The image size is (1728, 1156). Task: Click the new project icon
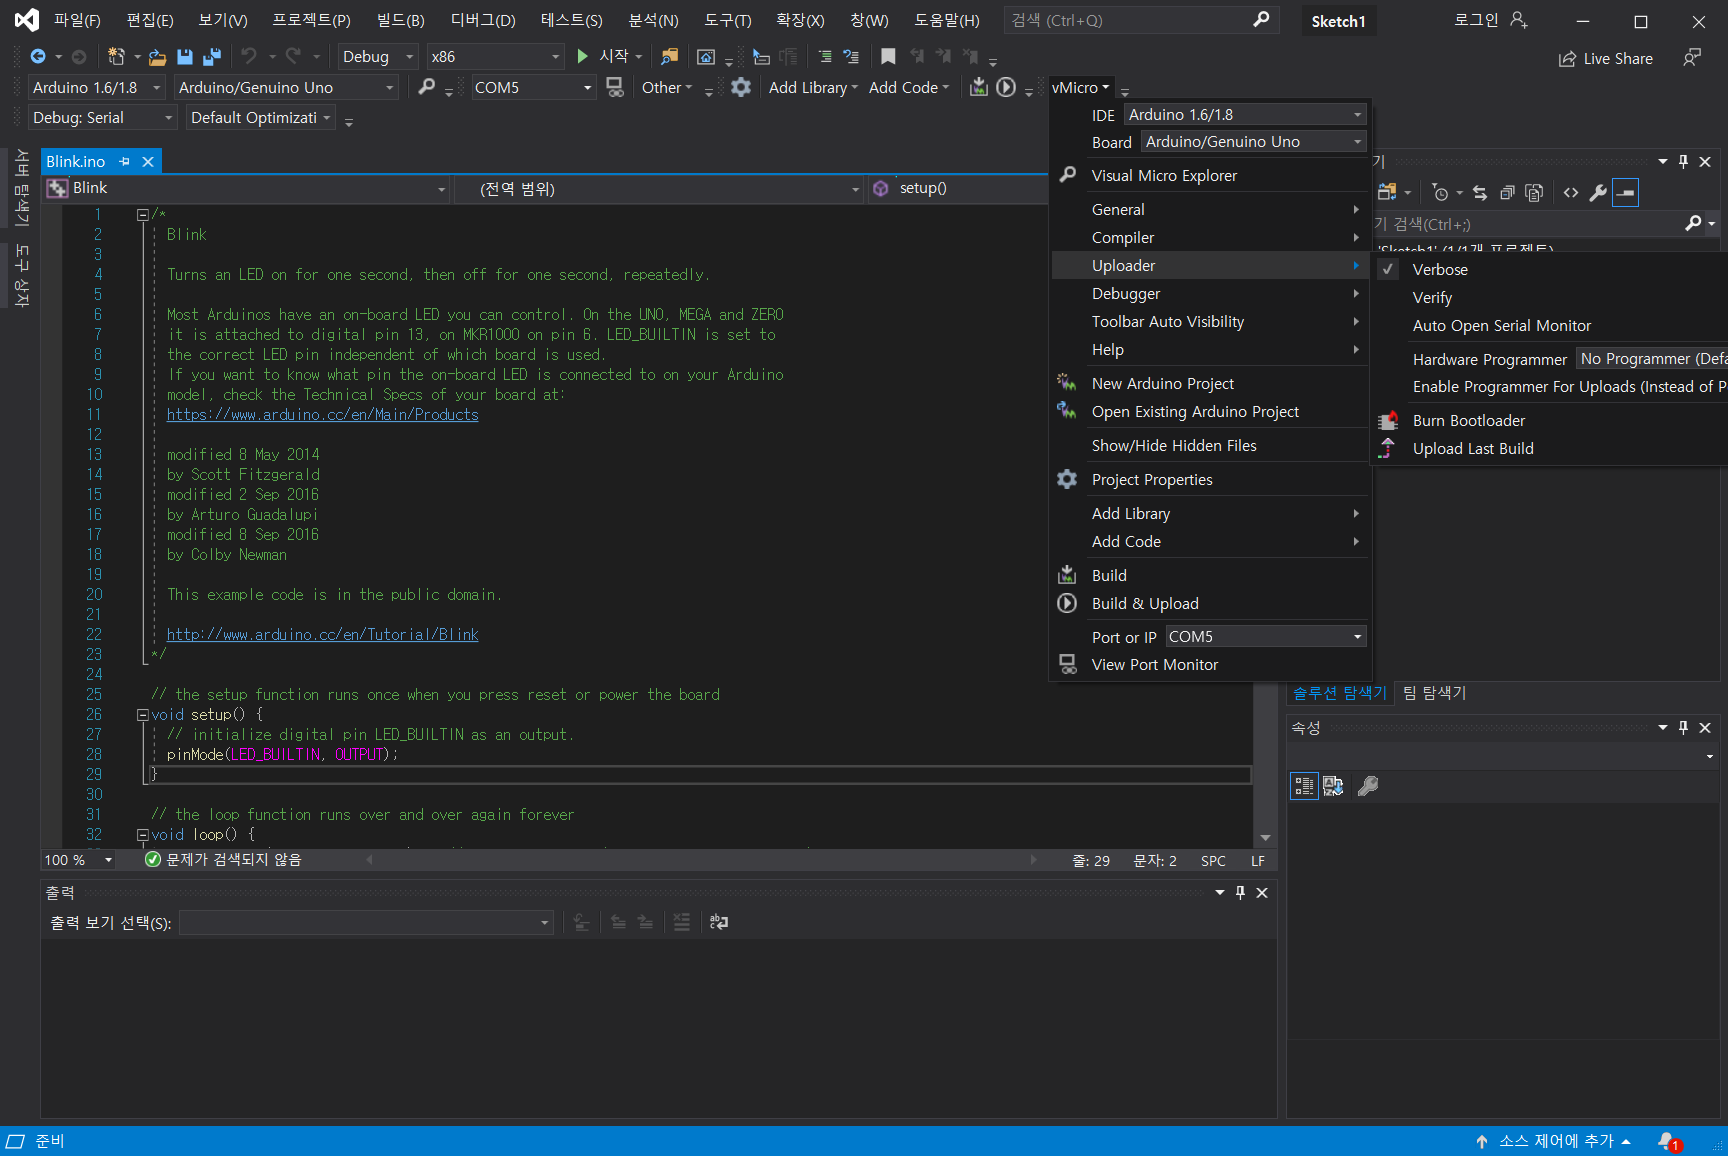click(116, 57)
